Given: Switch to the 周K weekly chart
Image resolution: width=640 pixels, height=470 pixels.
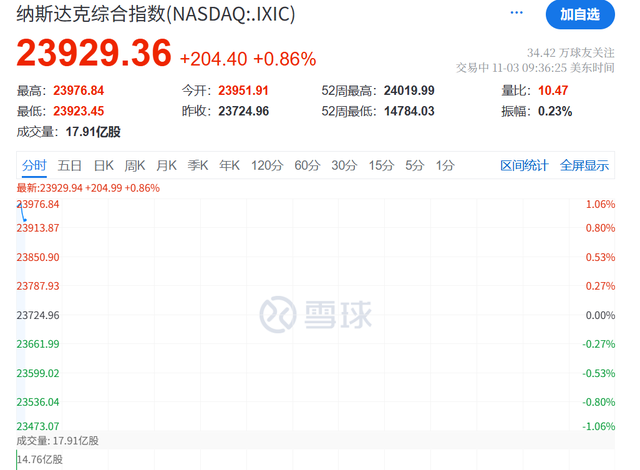Looking at the screenshot, I should (135, 165).
